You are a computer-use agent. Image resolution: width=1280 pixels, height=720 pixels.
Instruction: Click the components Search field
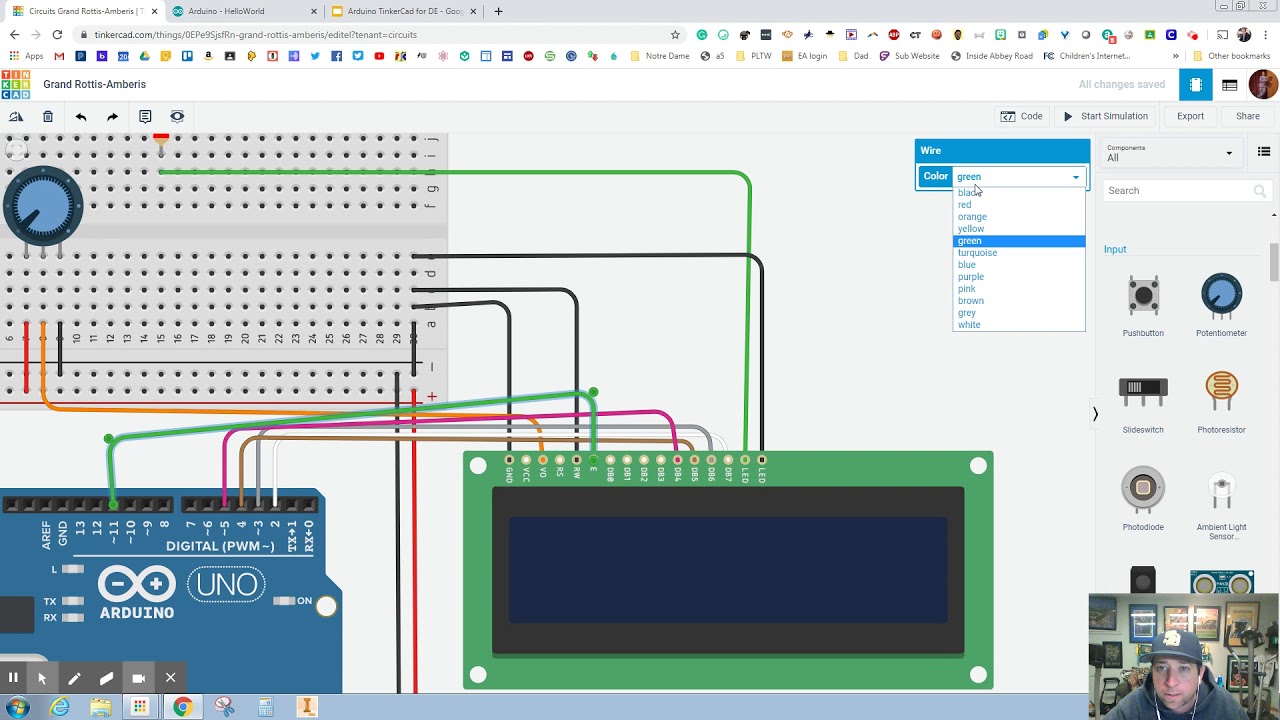[x=1186, y=191]
